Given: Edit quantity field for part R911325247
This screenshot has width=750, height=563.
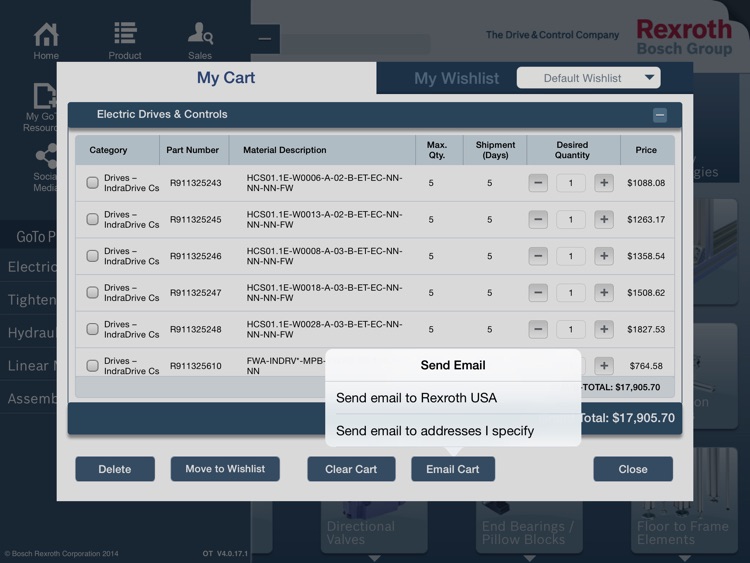Looking at the screenshot, I should point(571,293).
